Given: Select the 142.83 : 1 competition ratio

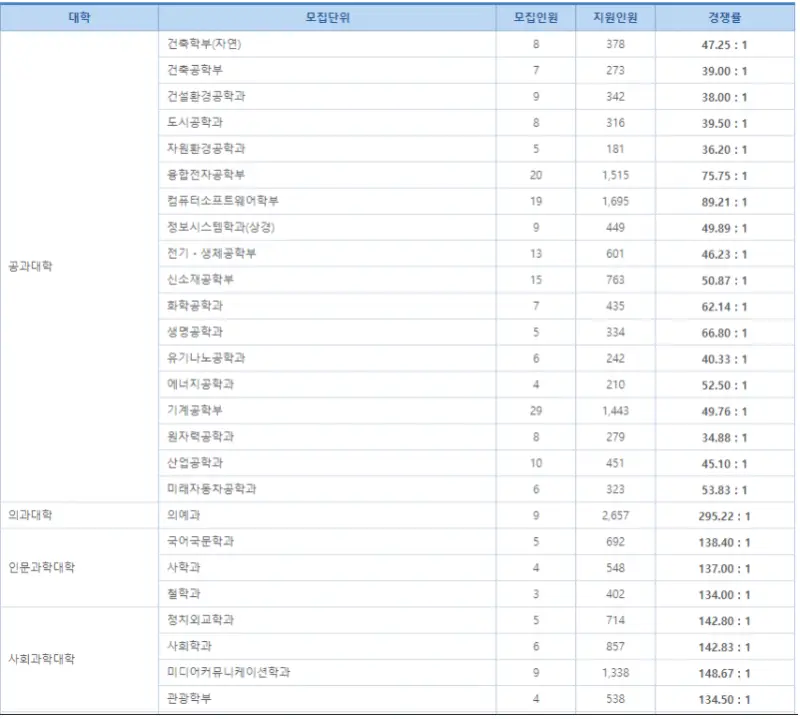Looking at the screenshot, I should pos(724,647).
